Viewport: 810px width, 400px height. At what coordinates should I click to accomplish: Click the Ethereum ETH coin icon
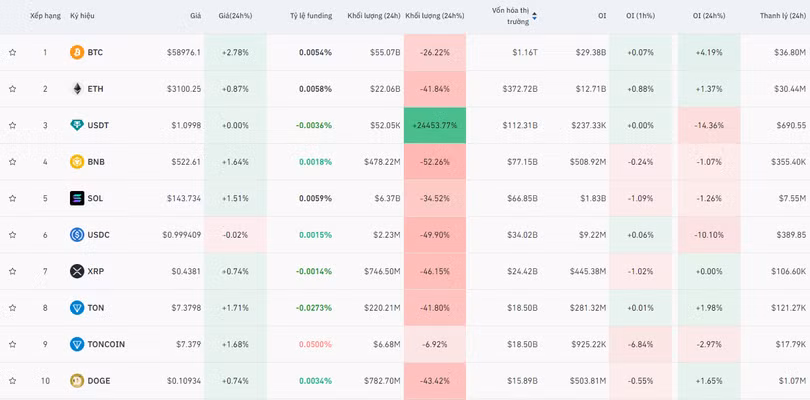point(77,89)
